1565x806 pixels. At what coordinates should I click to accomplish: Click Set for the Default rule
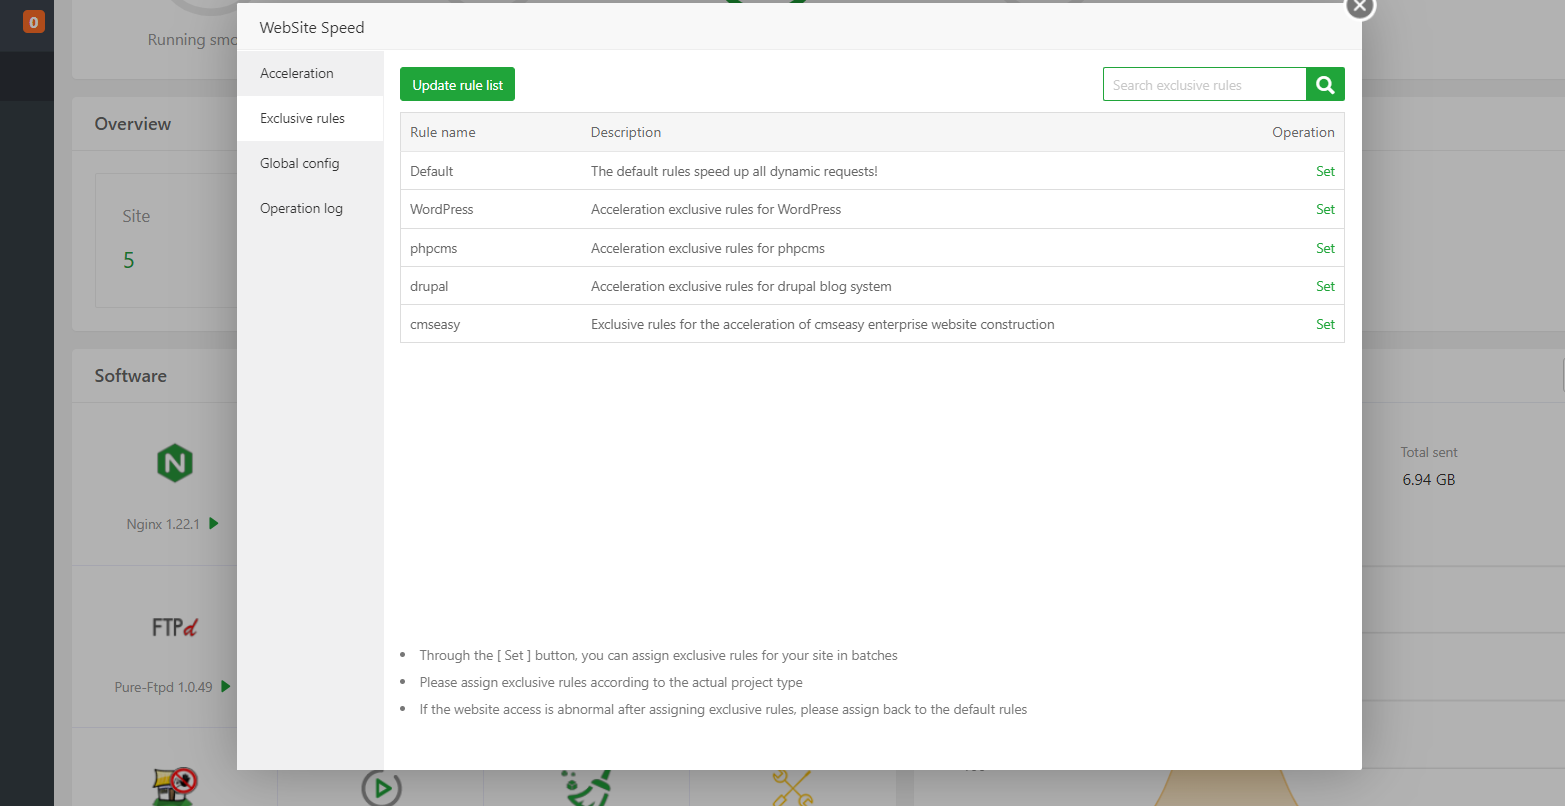1325,171
